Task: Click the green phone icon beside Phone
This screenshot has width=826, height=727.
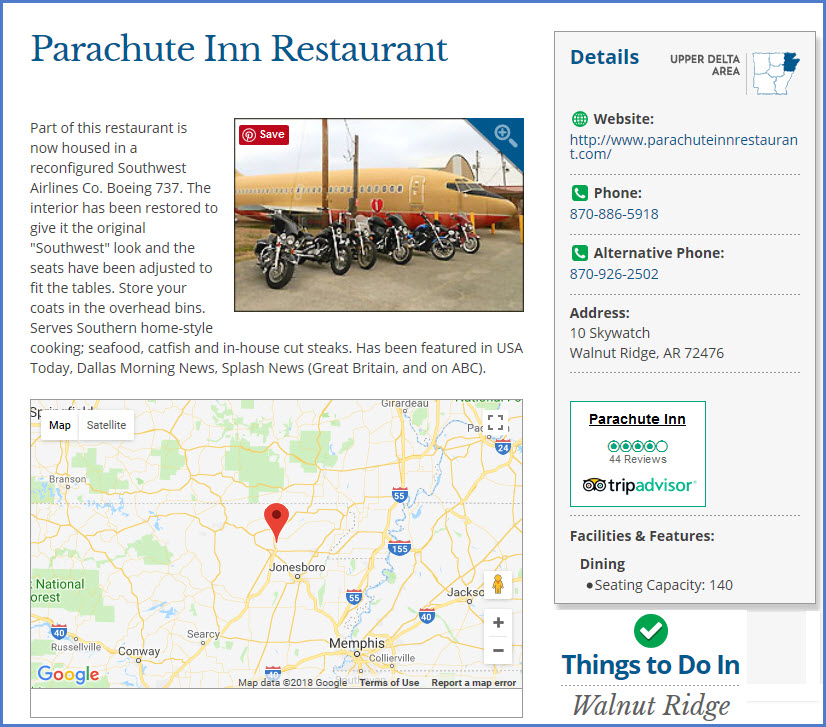Action: [x=579, y=193]
